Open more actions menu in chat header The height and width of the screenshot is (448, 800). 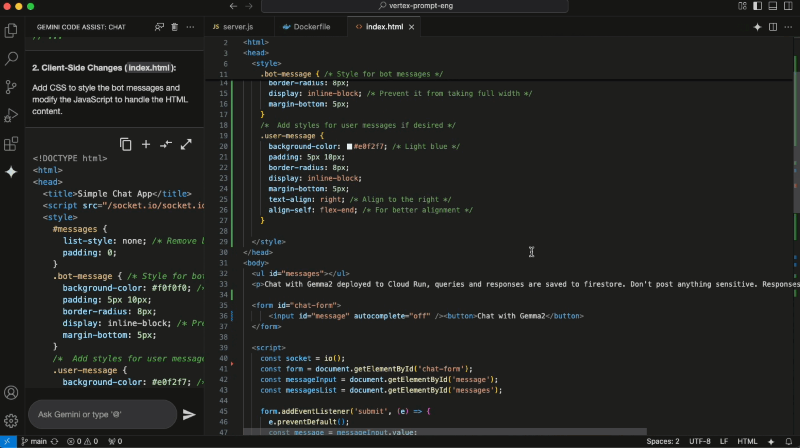[x=191, y=26]
